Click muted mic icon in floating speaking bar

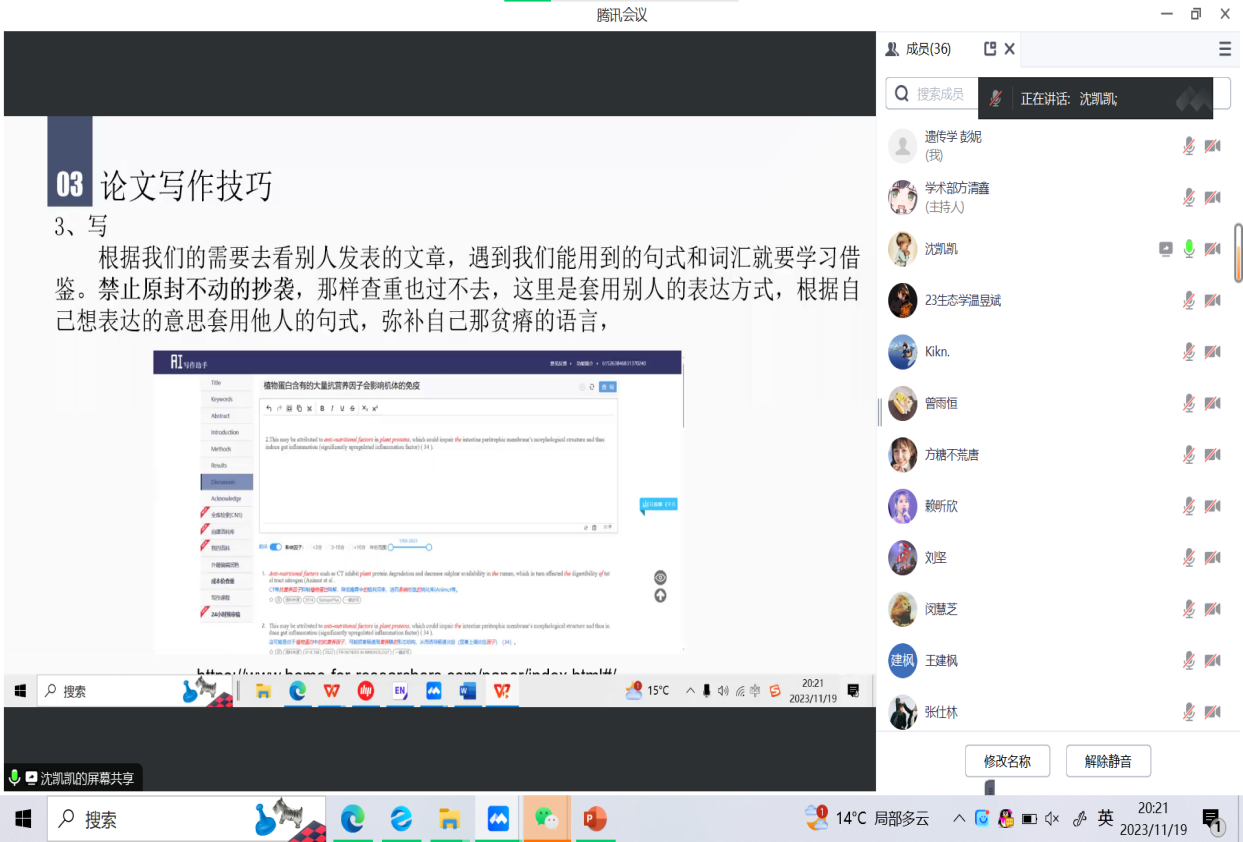point(996,98)
